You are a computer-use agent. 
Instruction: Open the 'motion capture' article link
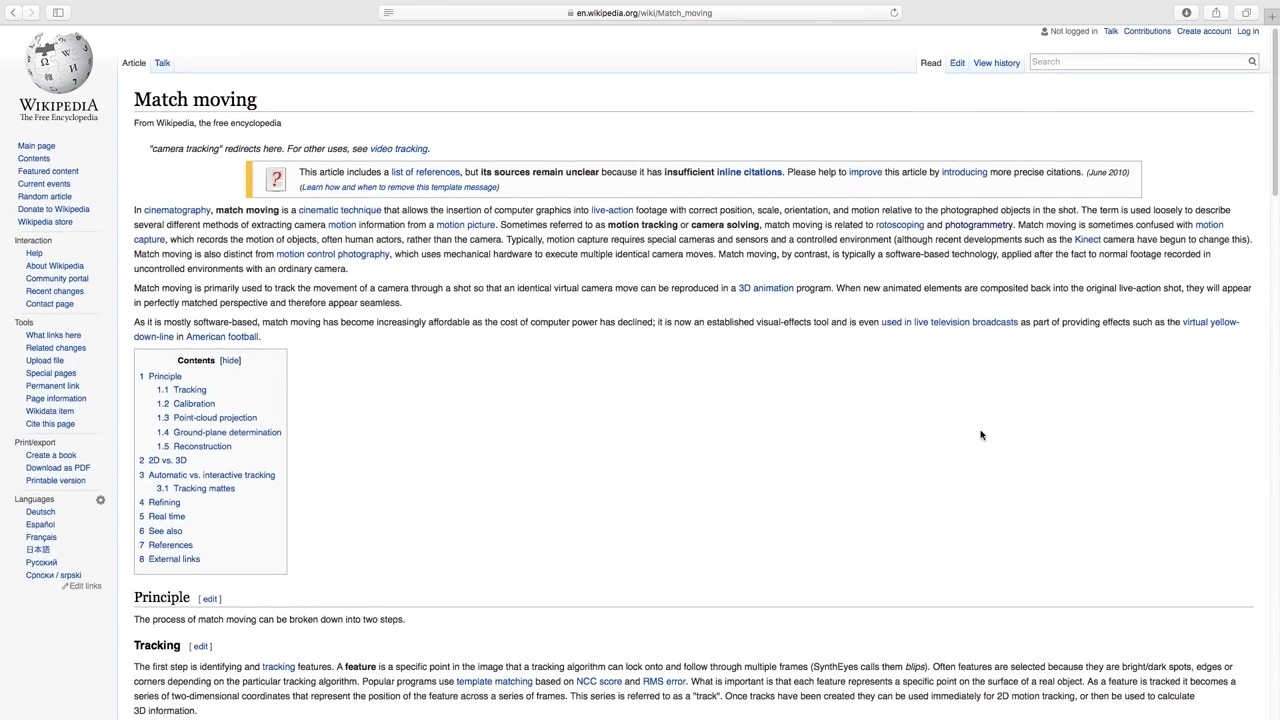[1208, 225]
